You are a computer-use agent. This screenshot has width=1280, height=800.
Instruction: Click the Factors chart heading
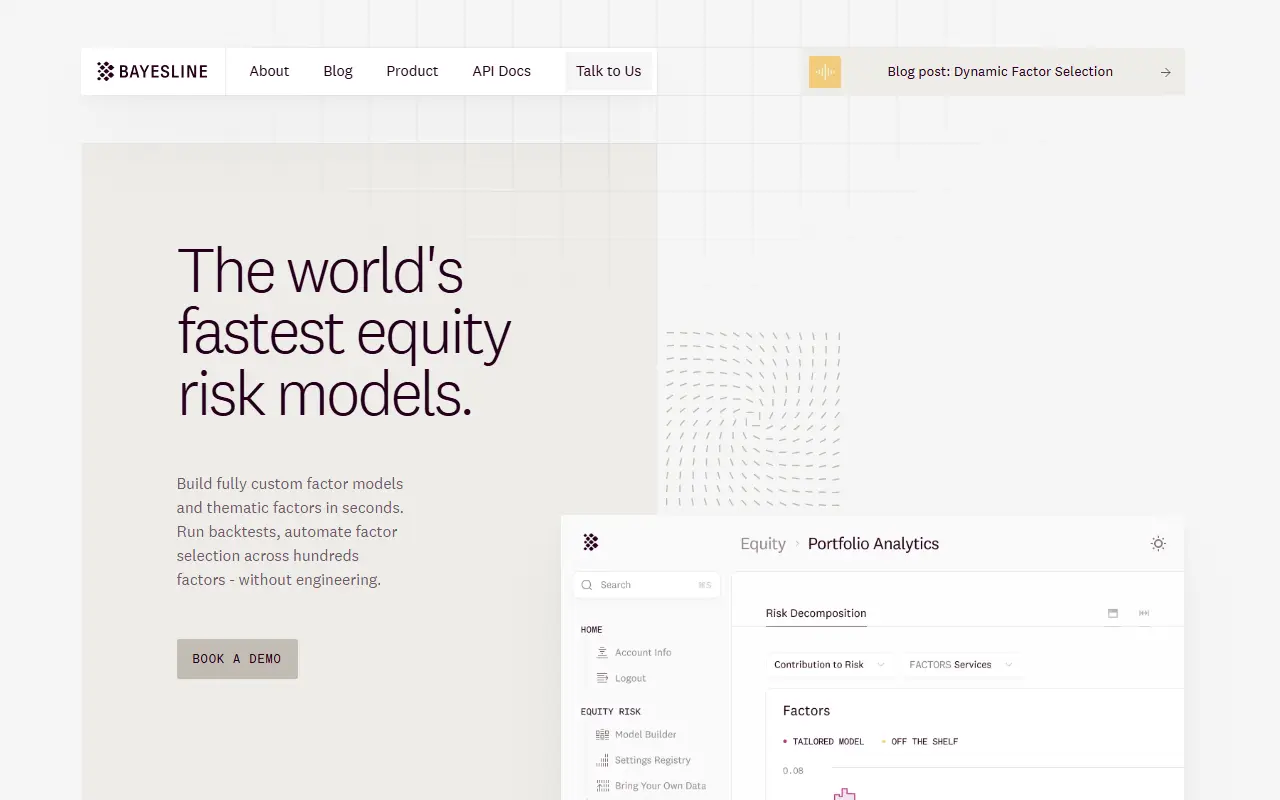806,711
